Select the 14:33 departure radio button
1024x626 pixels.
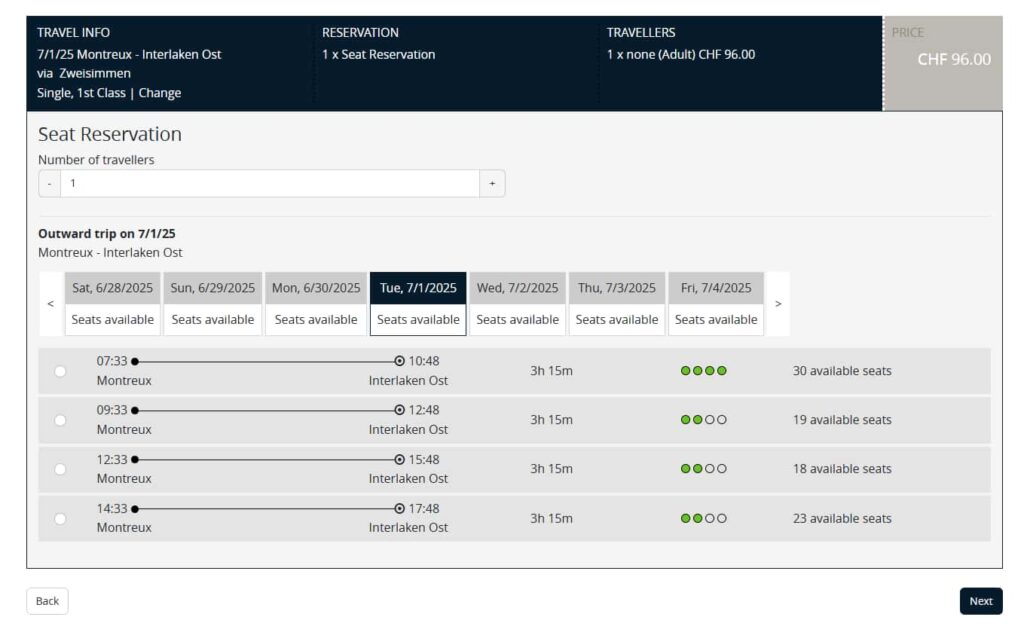coord(60,518)
